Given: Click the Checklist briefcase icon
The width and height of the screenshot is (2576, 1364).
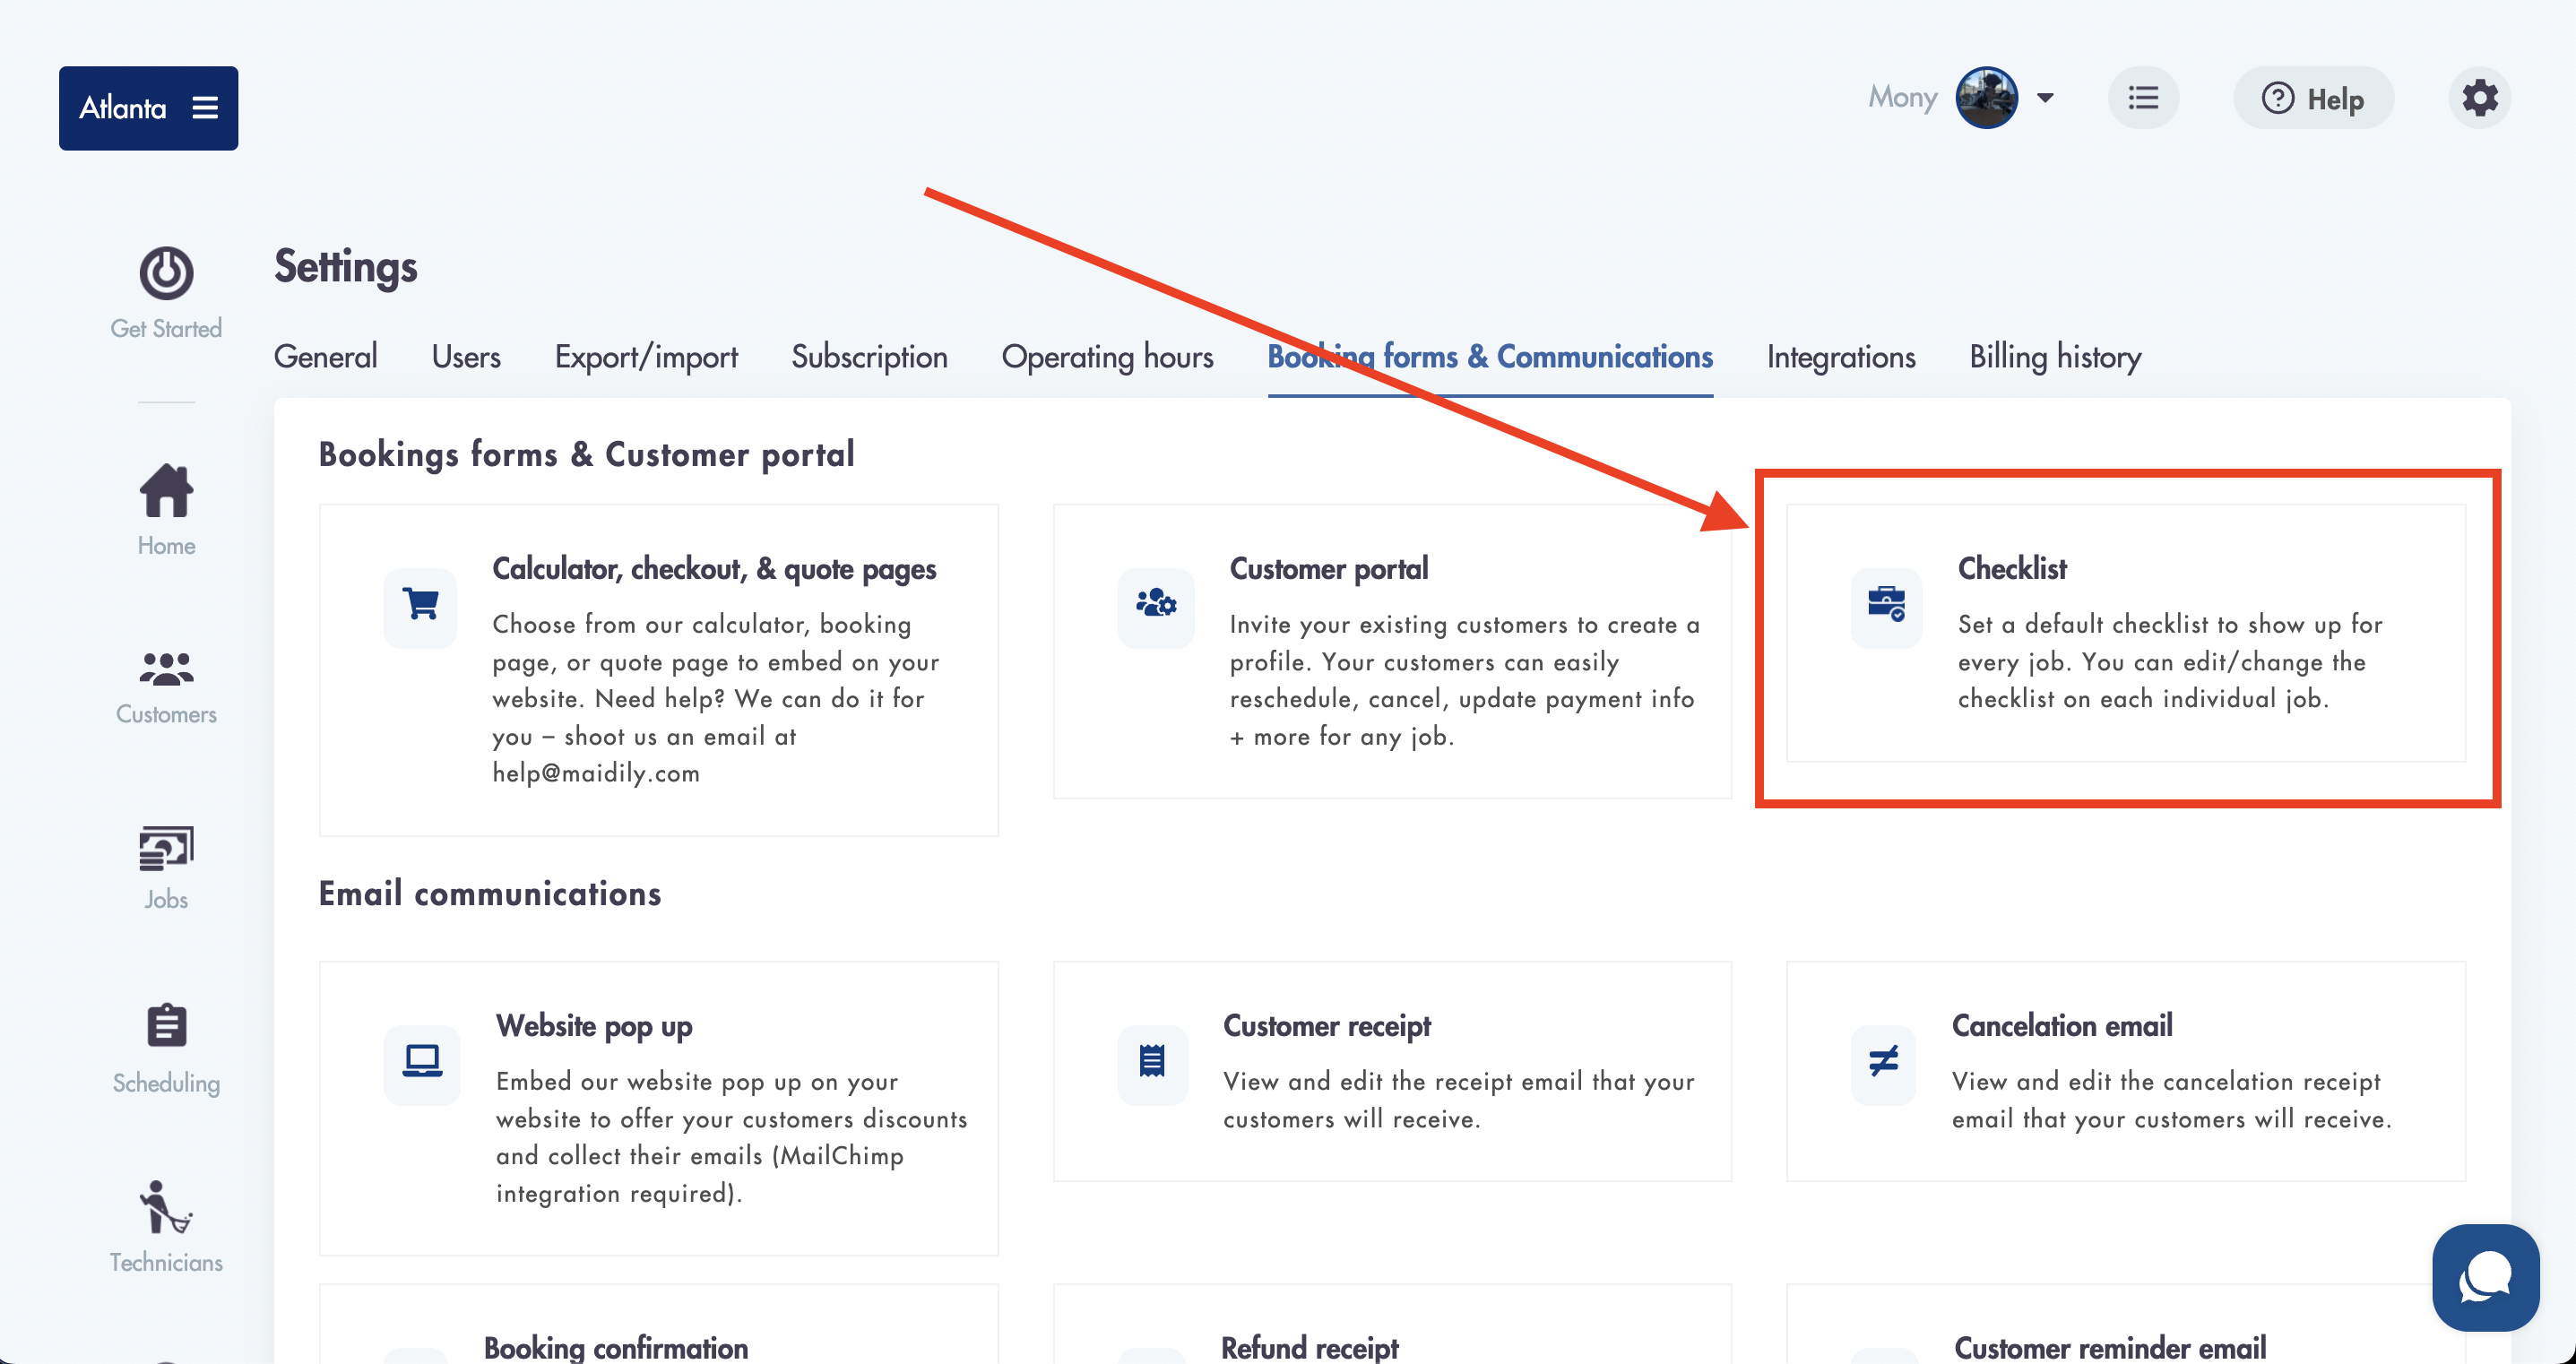Looking at the screenshot, I should tap(1886, 605).
